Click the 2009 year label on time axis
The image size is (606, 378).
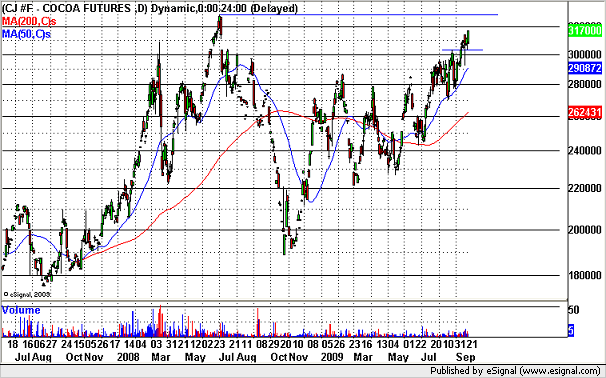(333, 357)
